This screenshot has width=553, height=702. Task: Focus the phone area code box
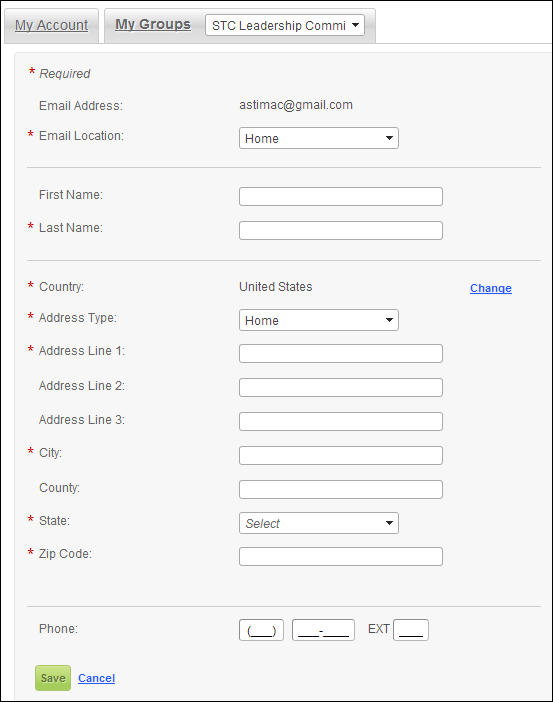[261, 630]
